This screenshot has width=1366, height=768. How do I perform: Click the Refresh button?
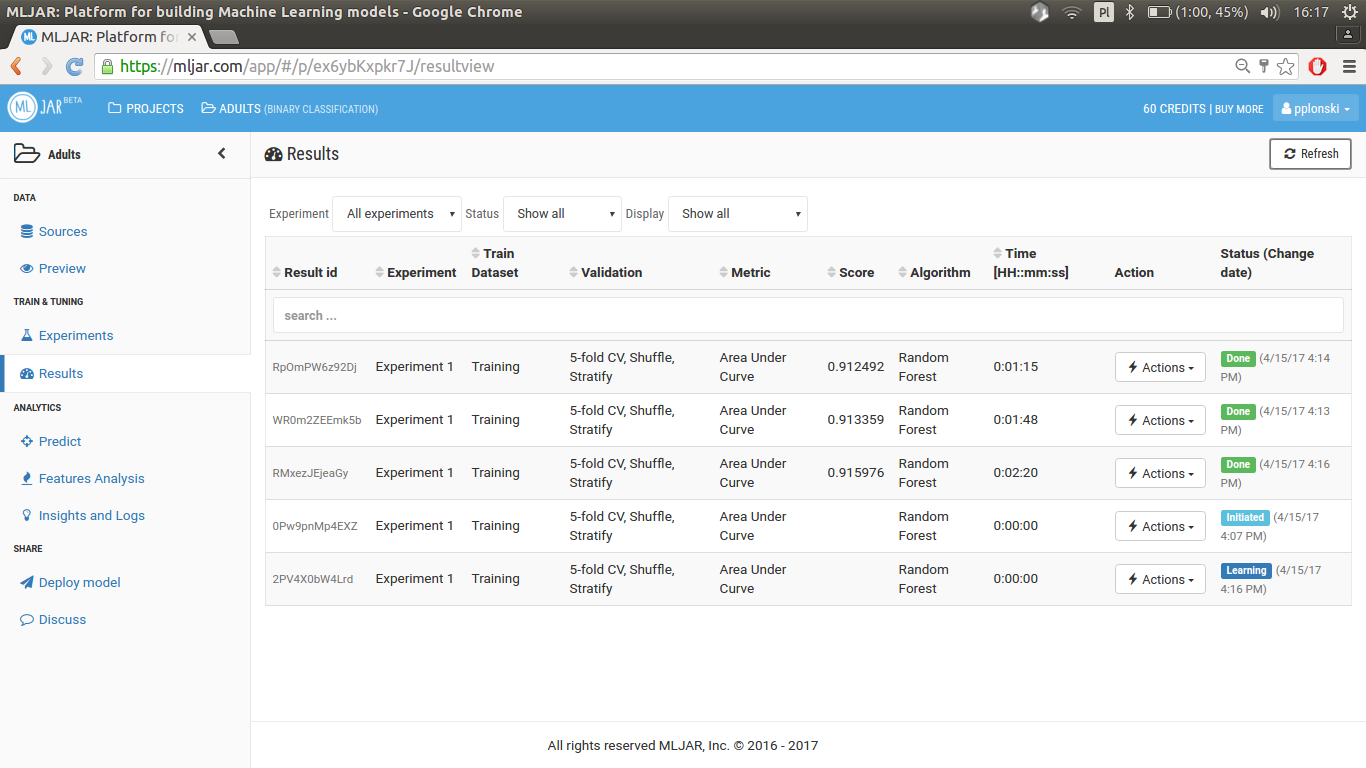(x=1311, y=154)
